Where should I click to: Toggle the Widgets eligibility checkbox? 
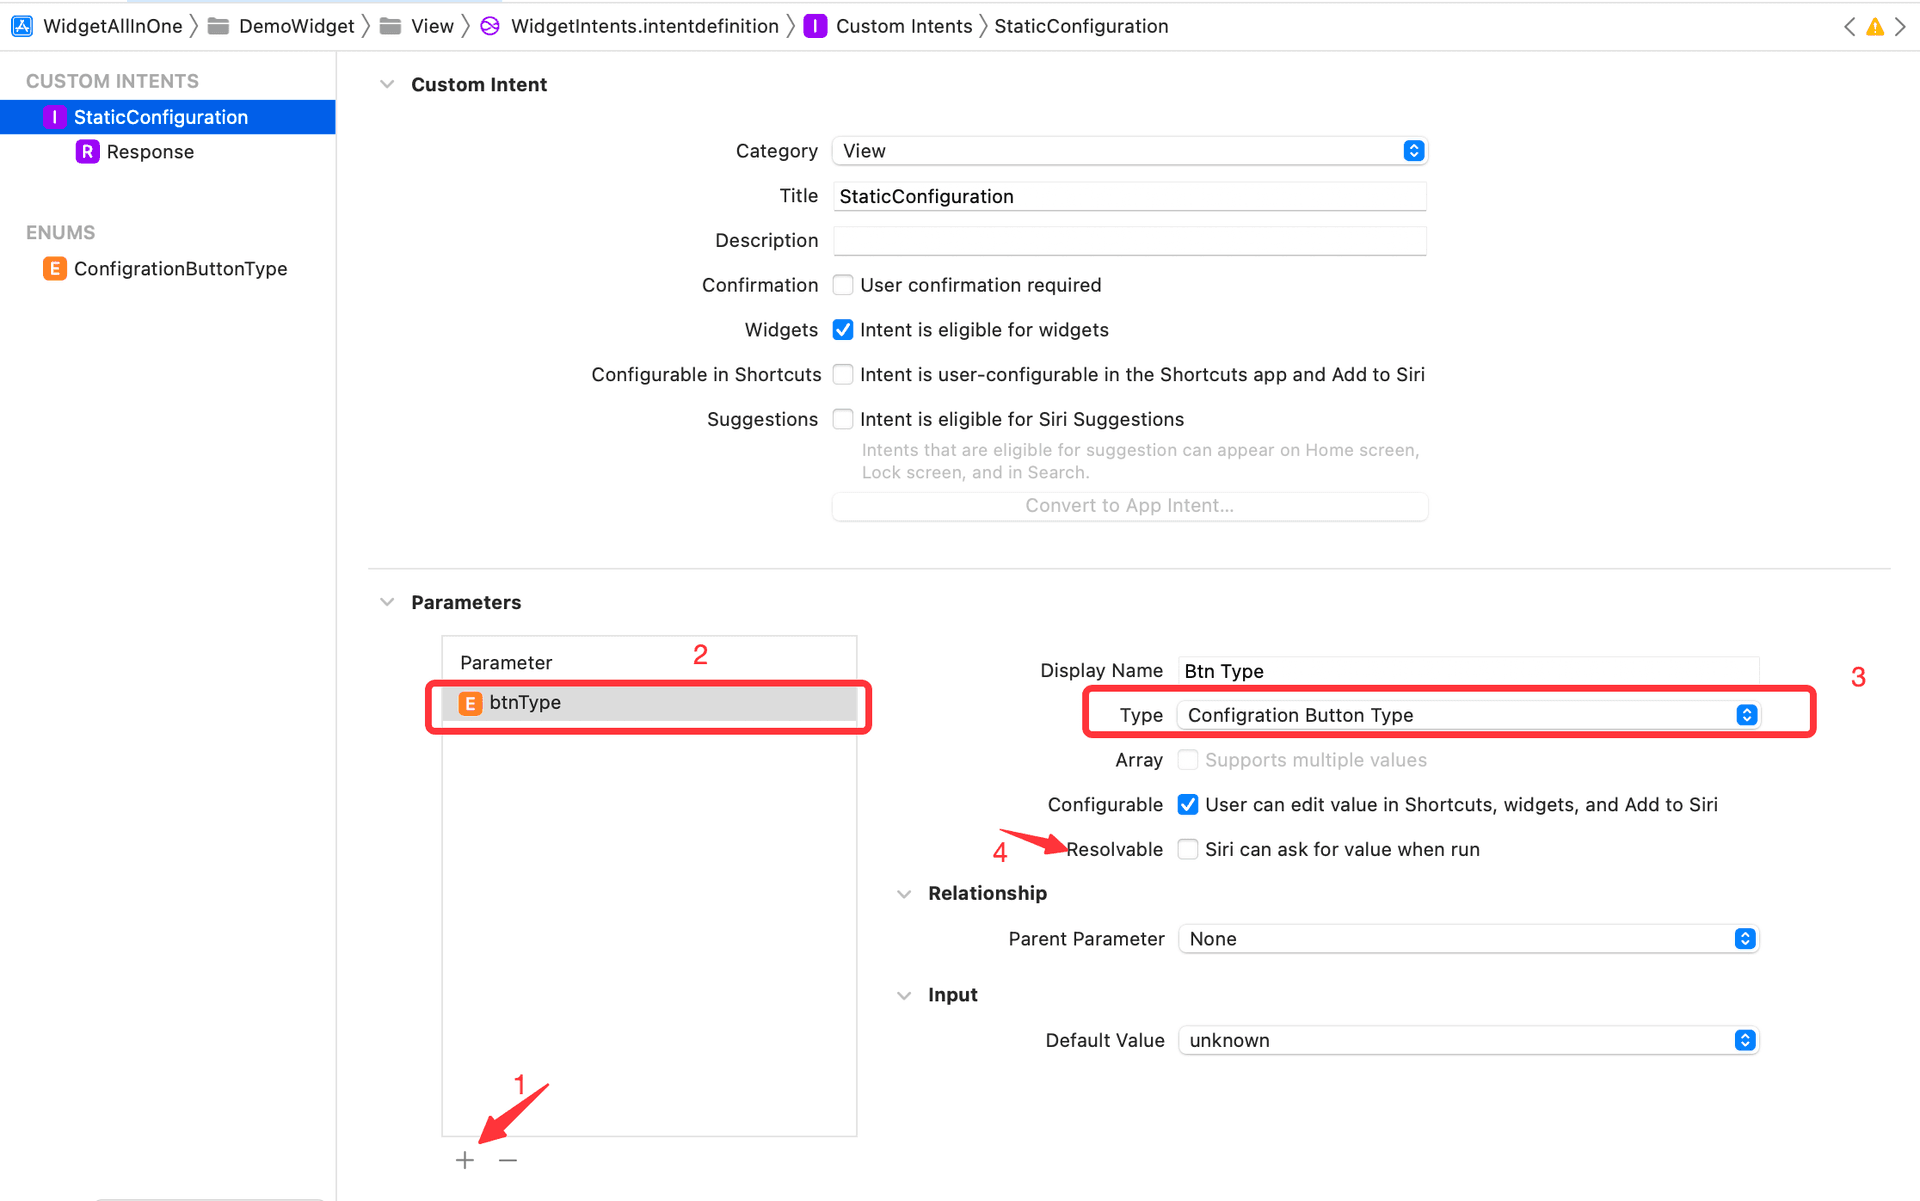[842, 329]
